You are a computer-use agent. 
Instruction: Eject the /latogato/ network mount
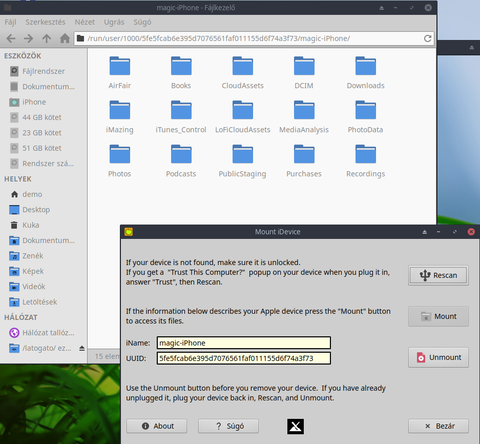click(x=82, y=348)
